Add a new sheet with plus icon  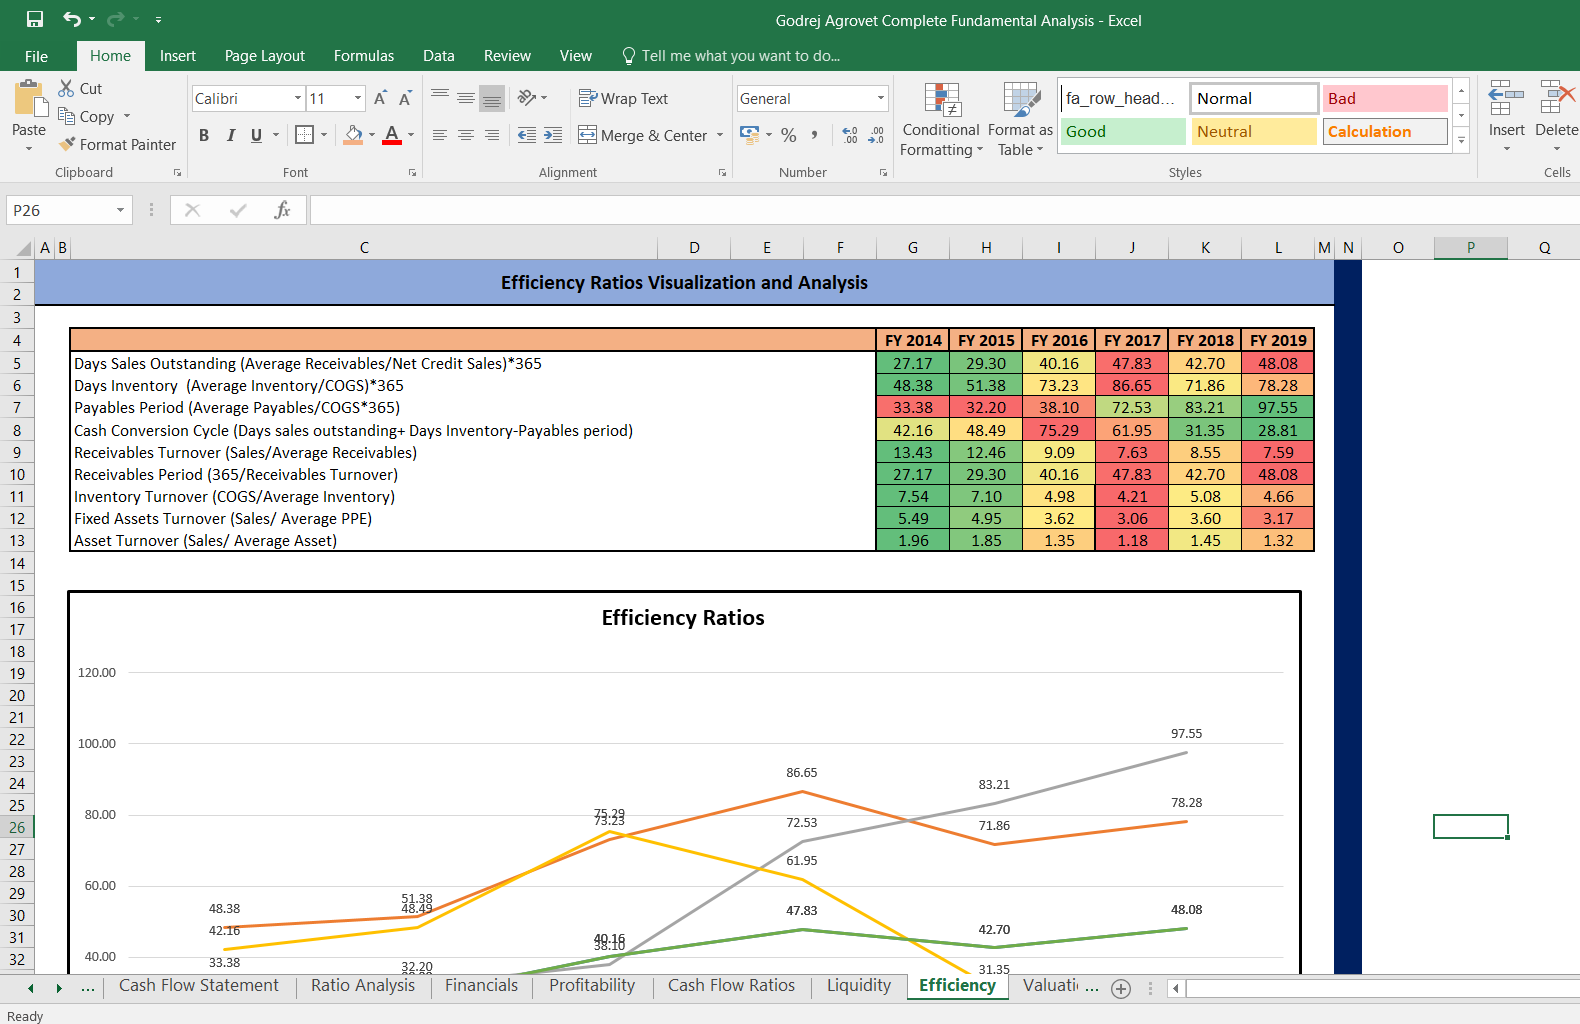(1121, 988)
